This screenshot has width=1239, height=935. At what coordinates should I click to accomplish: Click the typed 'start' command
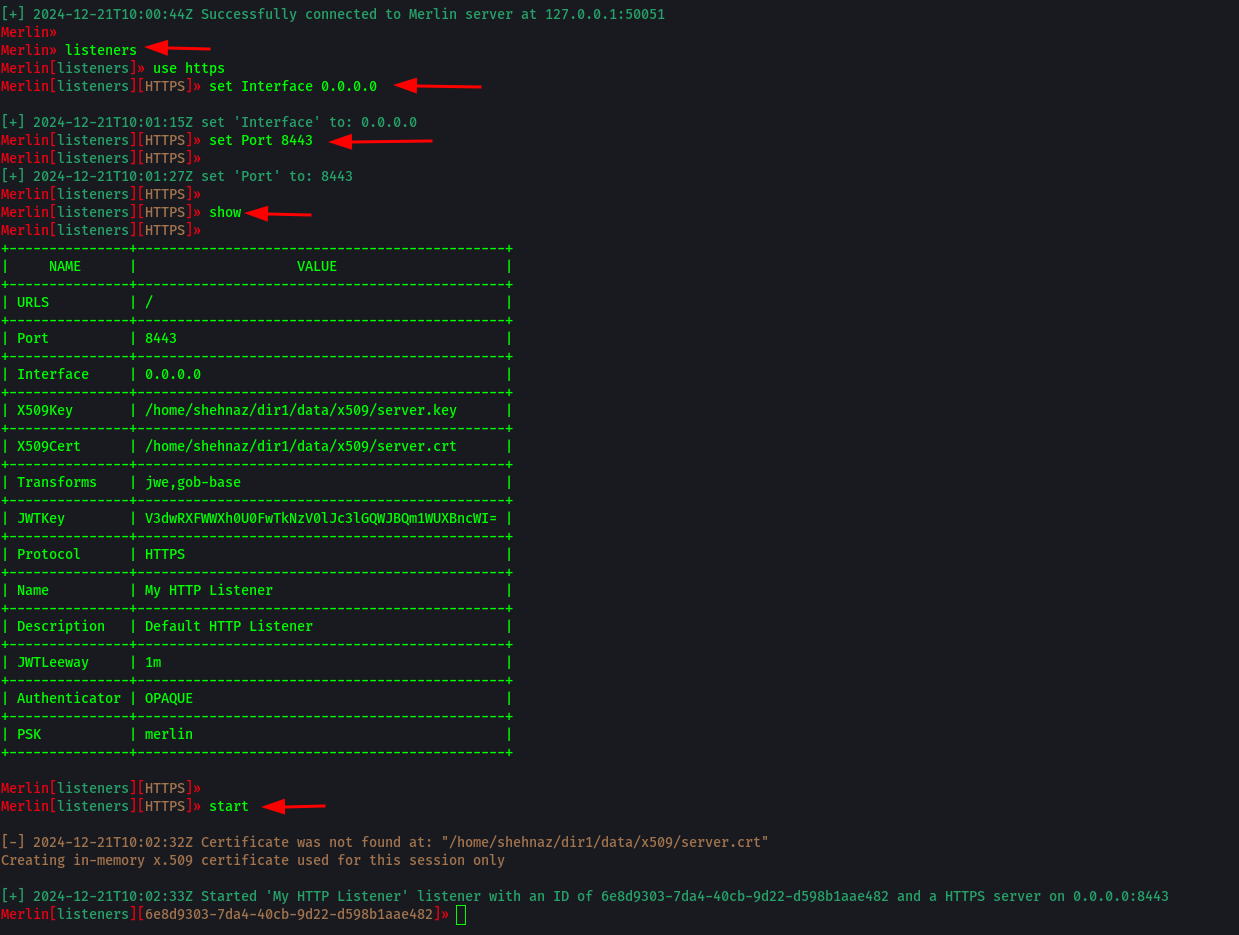[229, 806]
